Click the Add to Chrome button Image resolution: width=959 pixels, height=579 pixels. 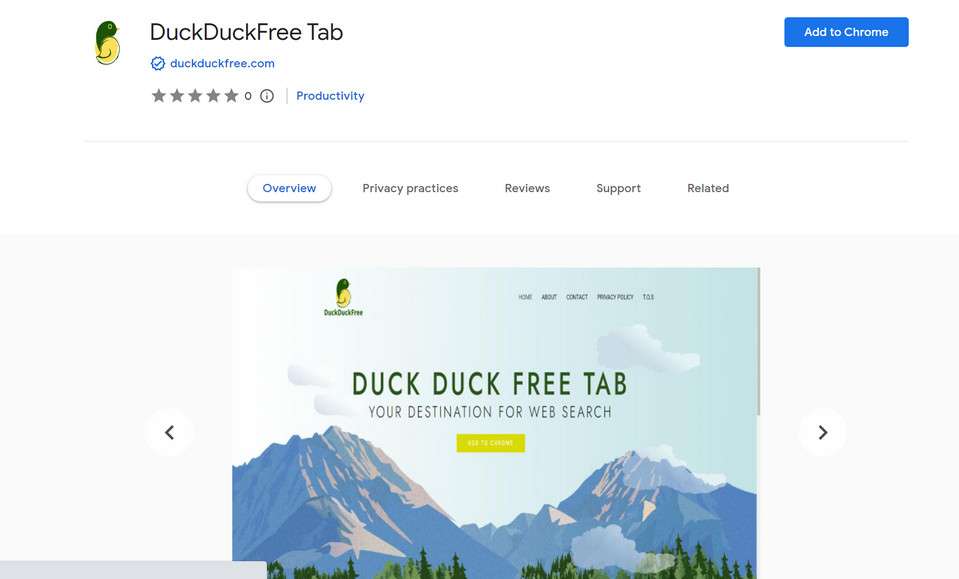pyautogui.click(x=846, y=32)
